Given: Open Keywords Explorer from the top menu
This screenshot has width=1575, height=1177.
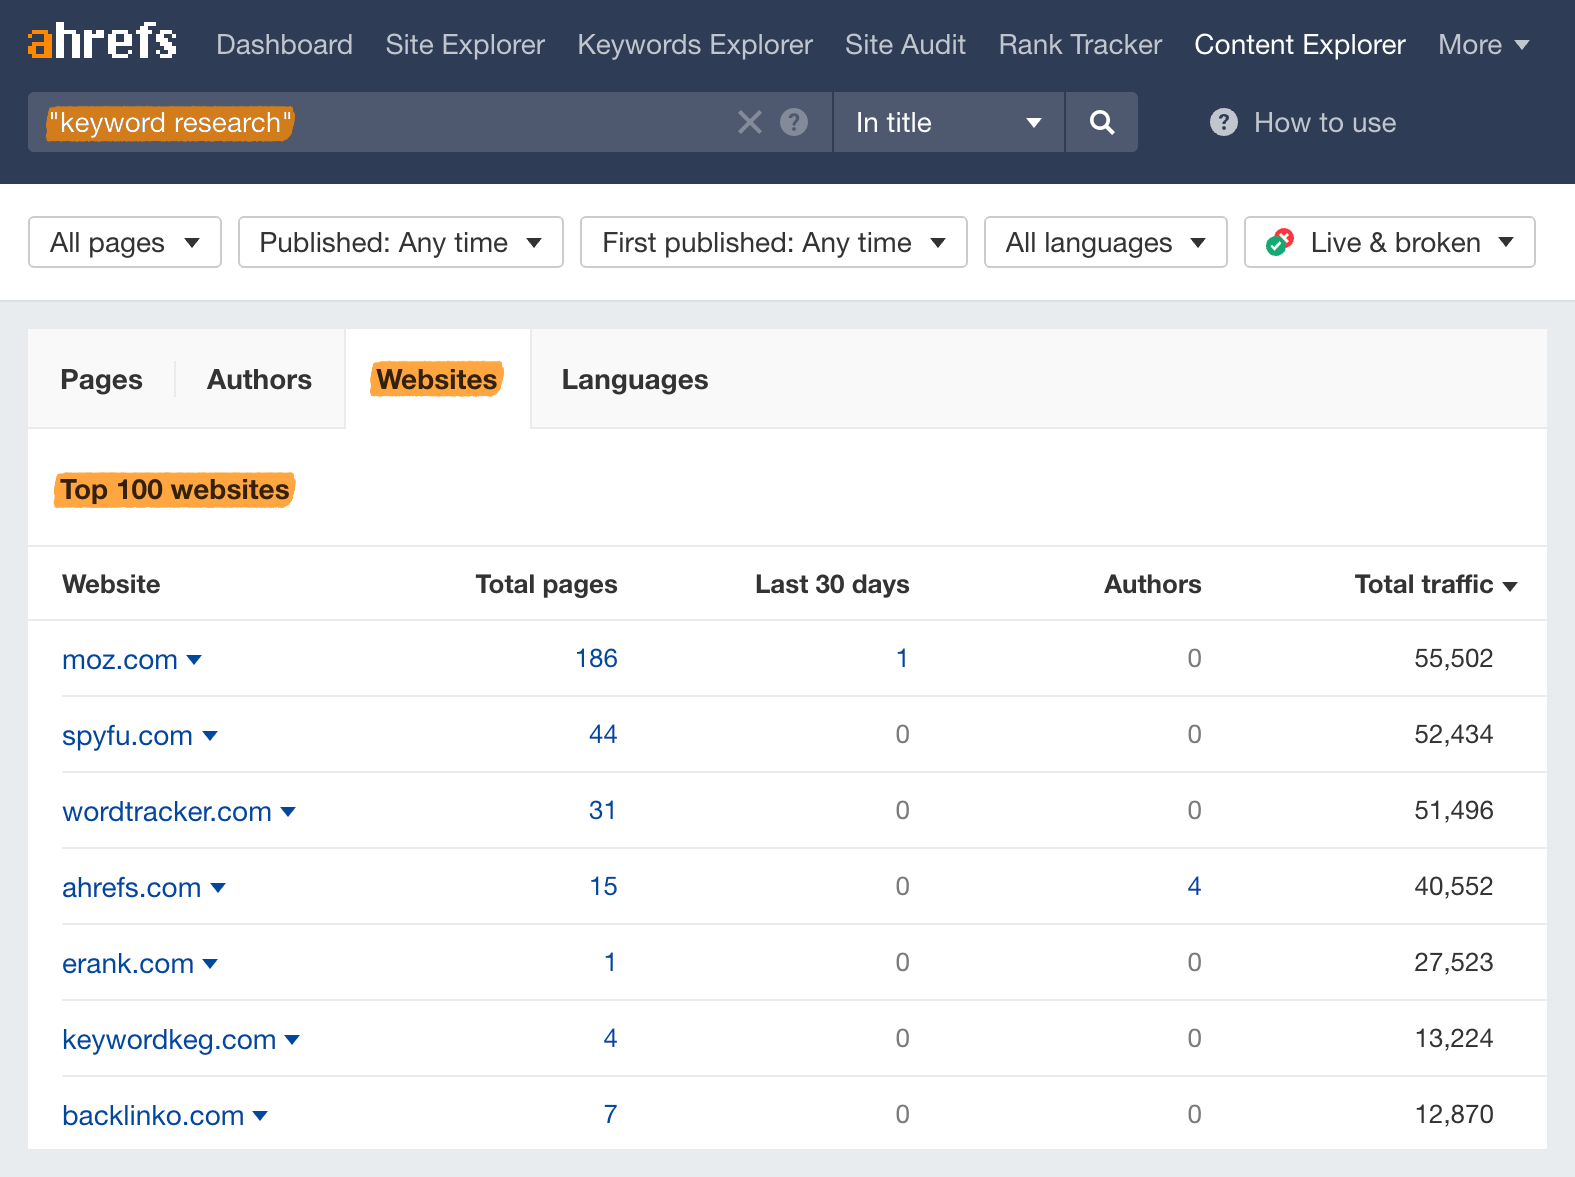Looking at the screenshot, I should (x=694, y=45).
